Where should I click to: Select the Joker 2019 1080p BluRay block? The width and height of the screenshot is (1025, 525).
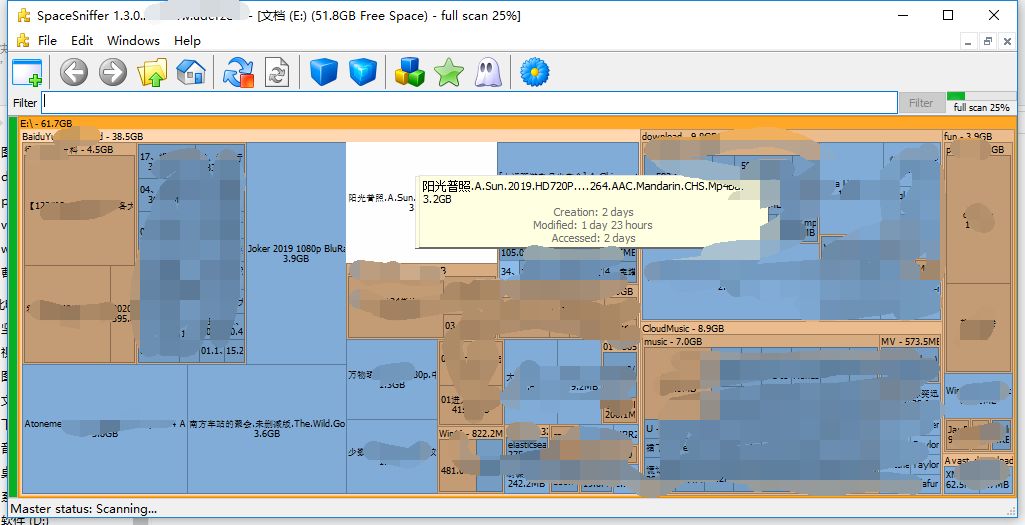point(296,253)
